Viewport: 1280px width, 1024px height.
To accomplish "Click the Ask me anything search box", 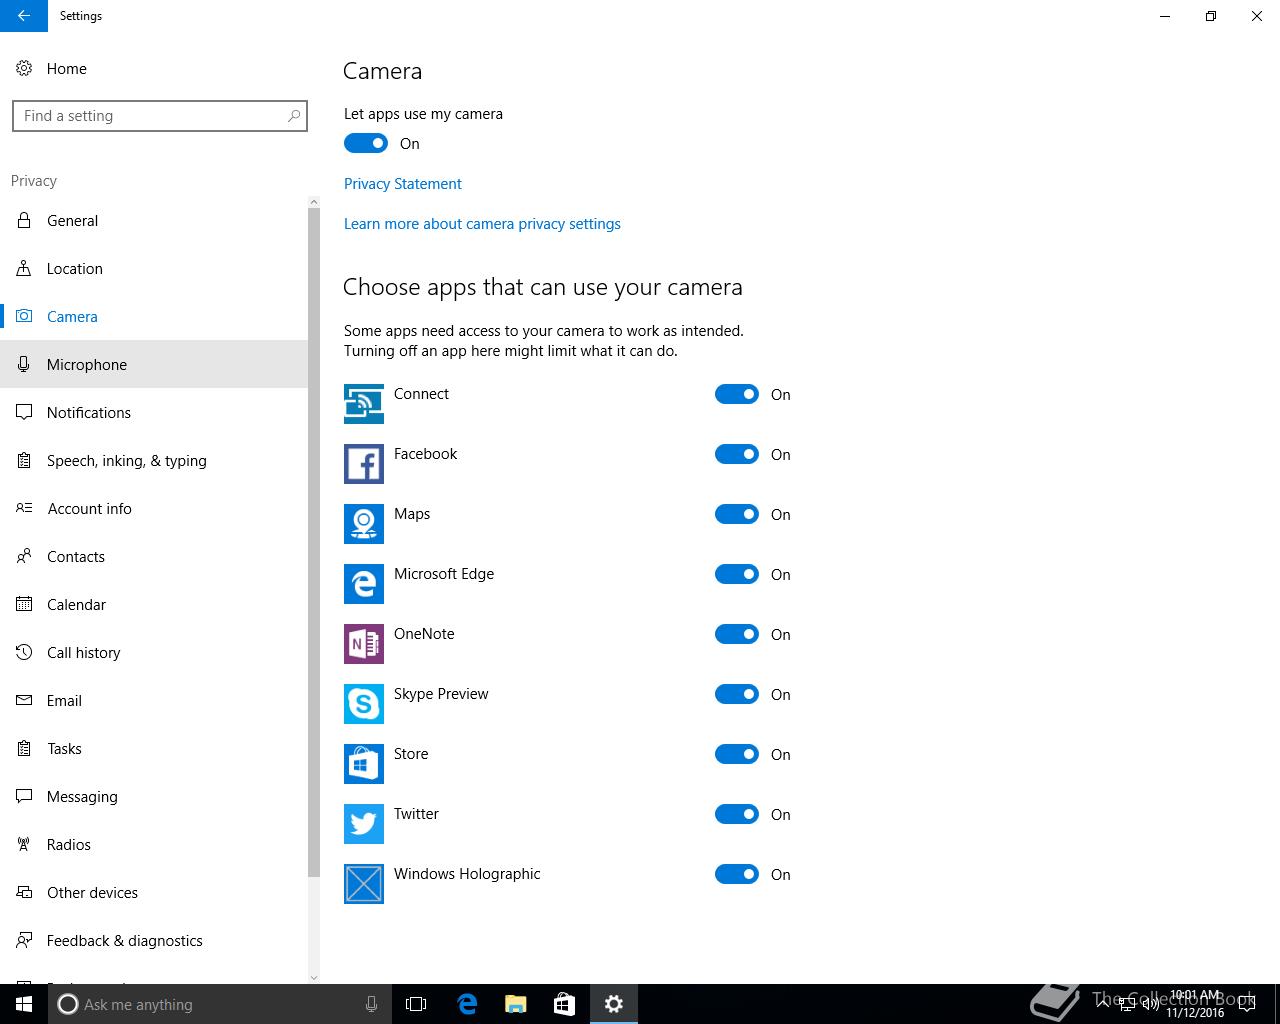I will (x=219, y=1004).
